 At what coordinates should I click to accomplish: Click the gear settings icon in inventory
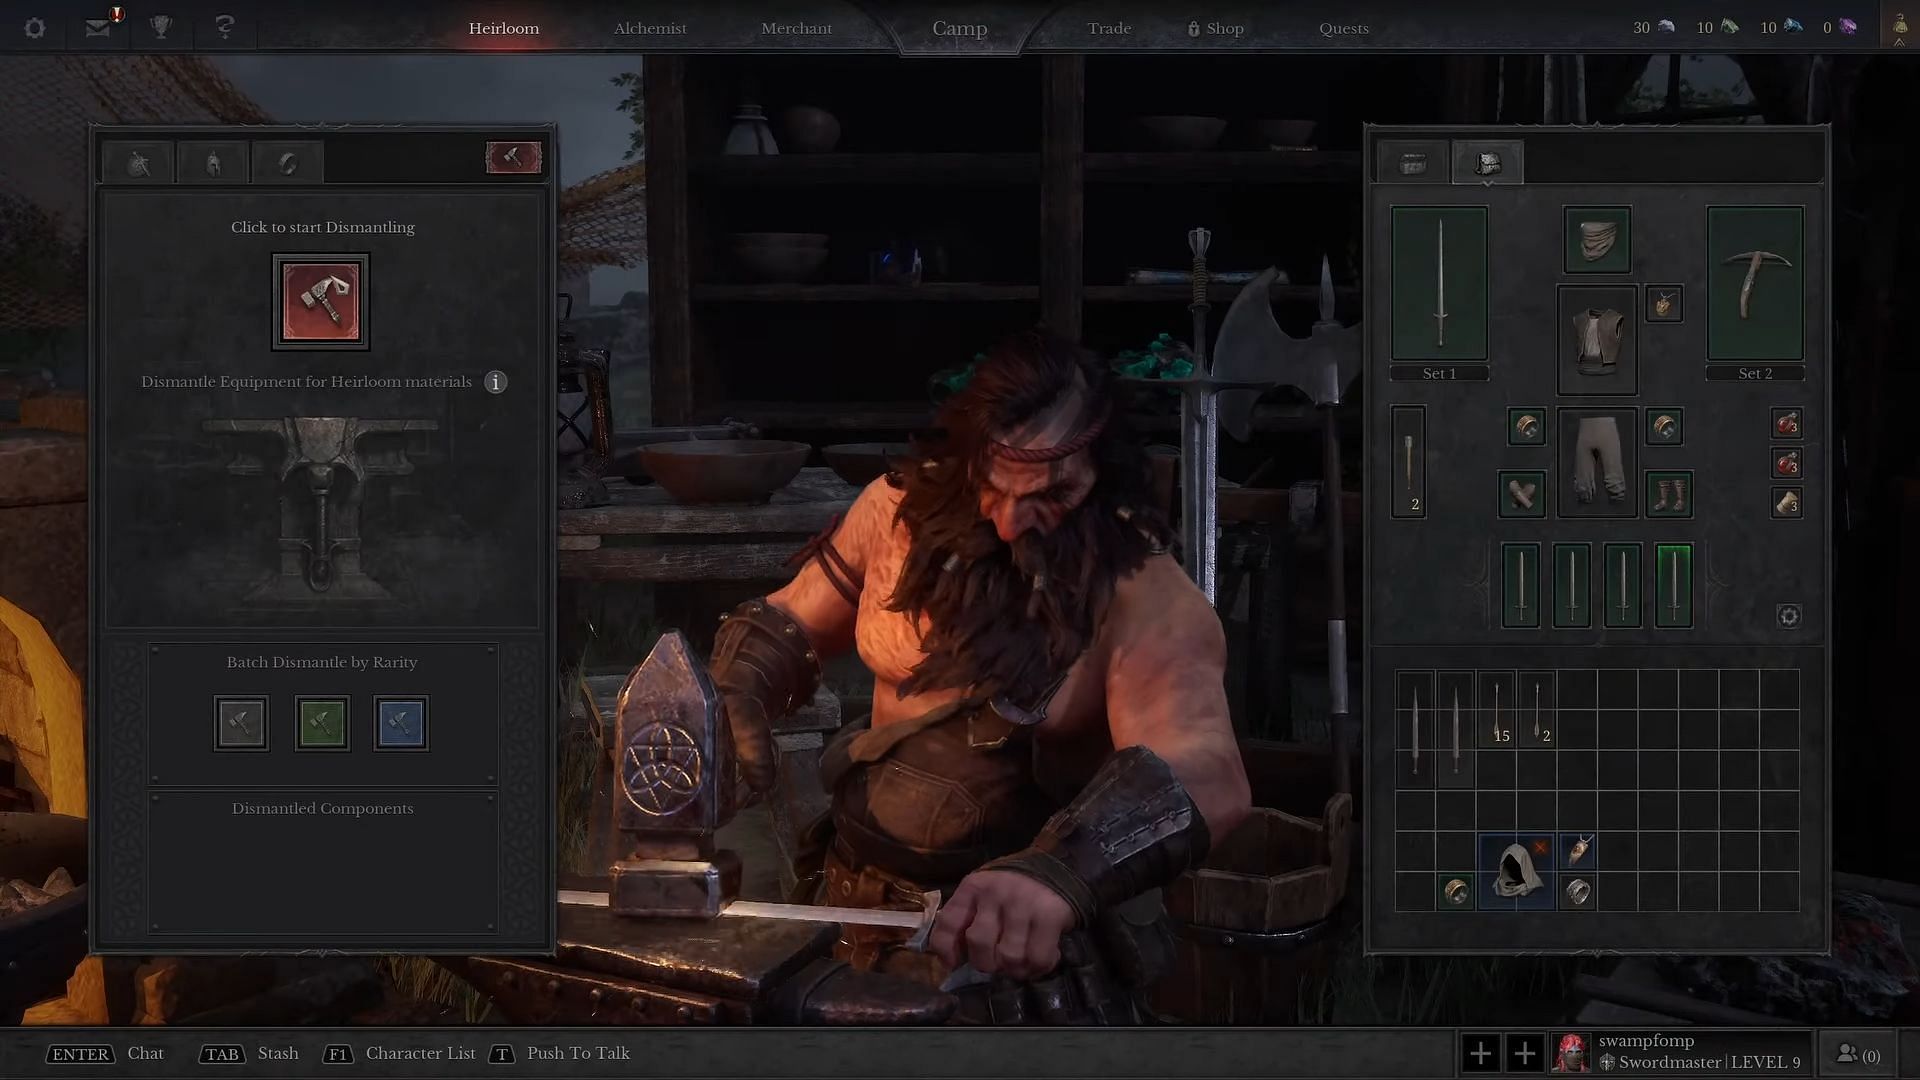[1788, 616]
